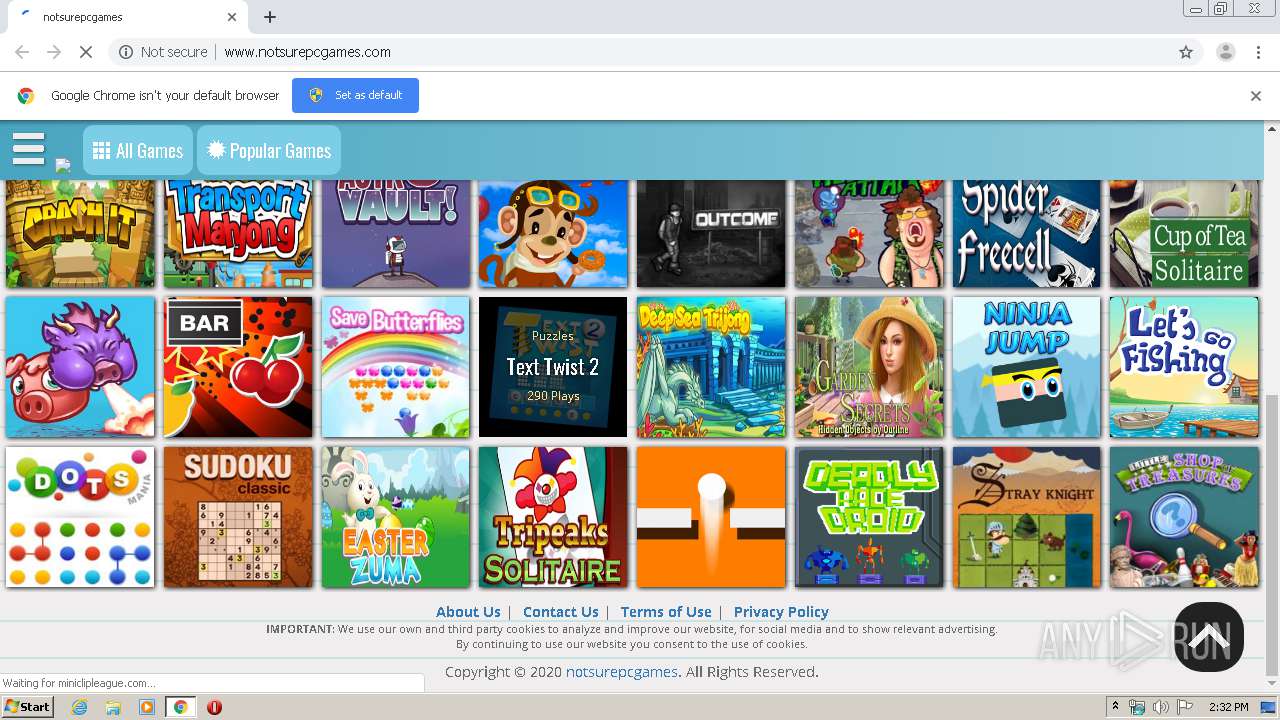Open the Stray Knight game
This screenshot has height=720, width=1280.
click(x=1026, y=517)
